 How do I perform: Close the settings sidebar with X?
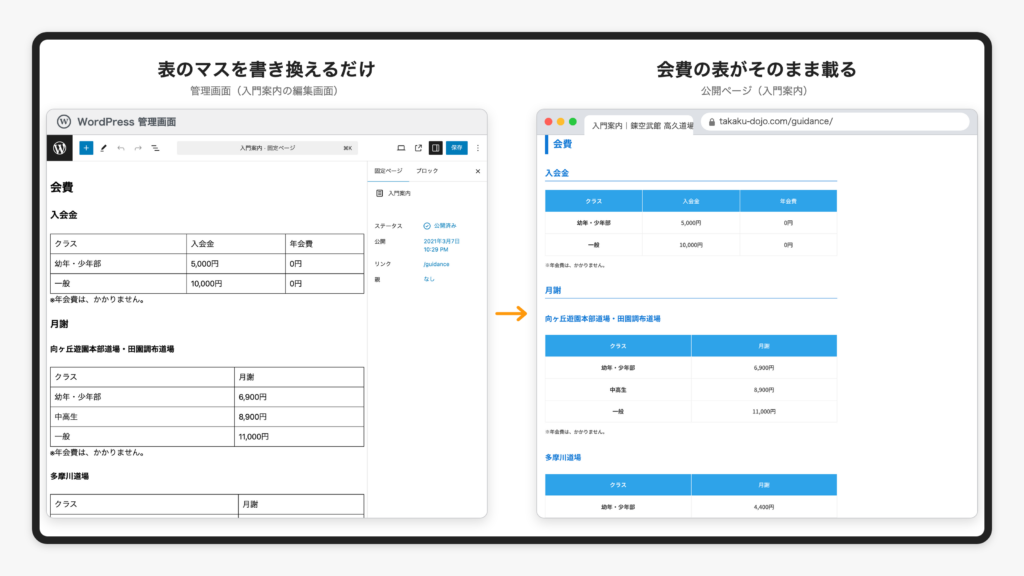pyautogui.click(x=478, y=171)
